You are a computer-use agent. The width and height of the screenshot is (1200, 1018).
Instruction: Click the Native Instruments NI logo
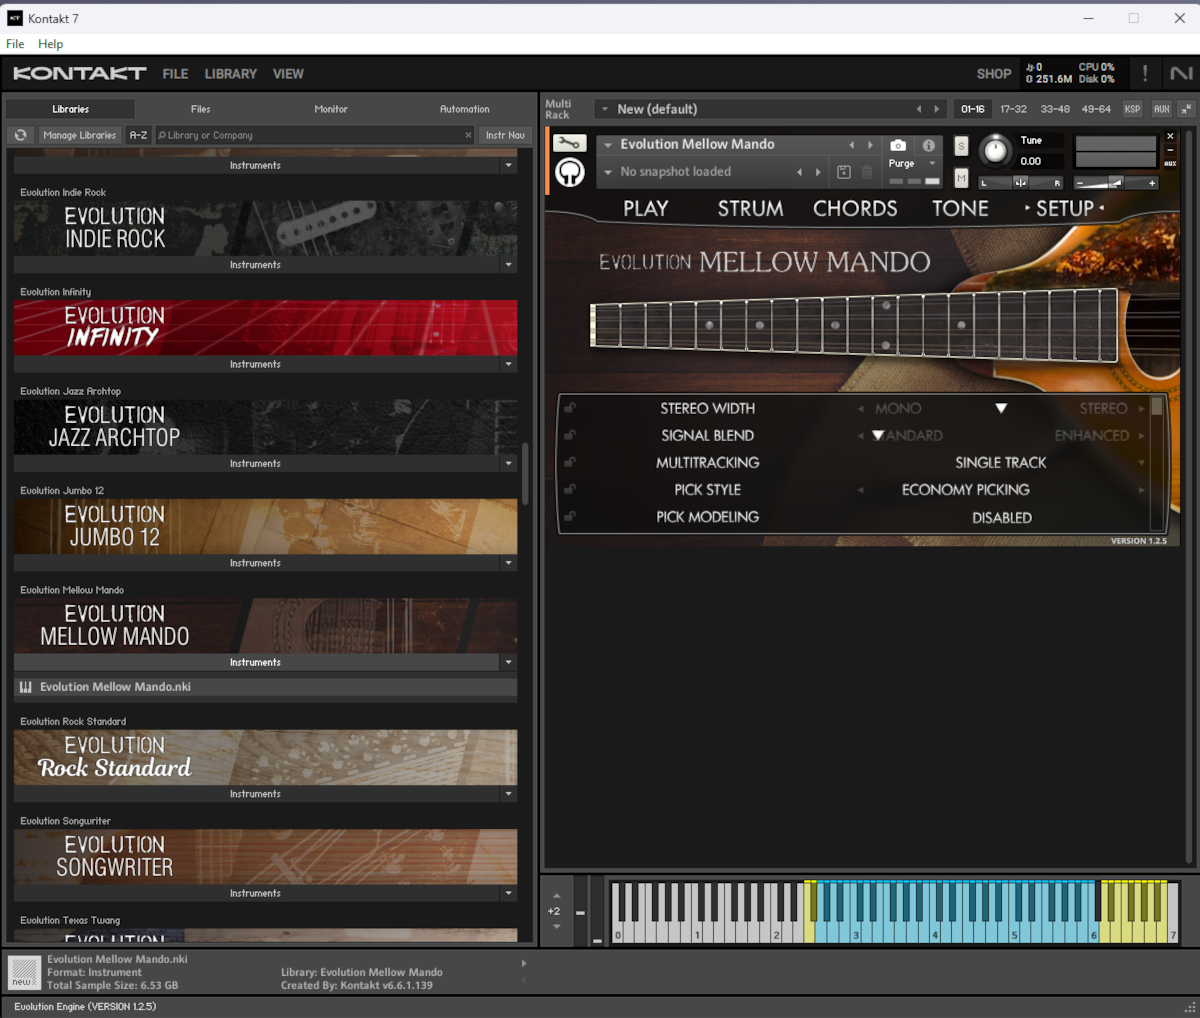[x=1180, y=73]
